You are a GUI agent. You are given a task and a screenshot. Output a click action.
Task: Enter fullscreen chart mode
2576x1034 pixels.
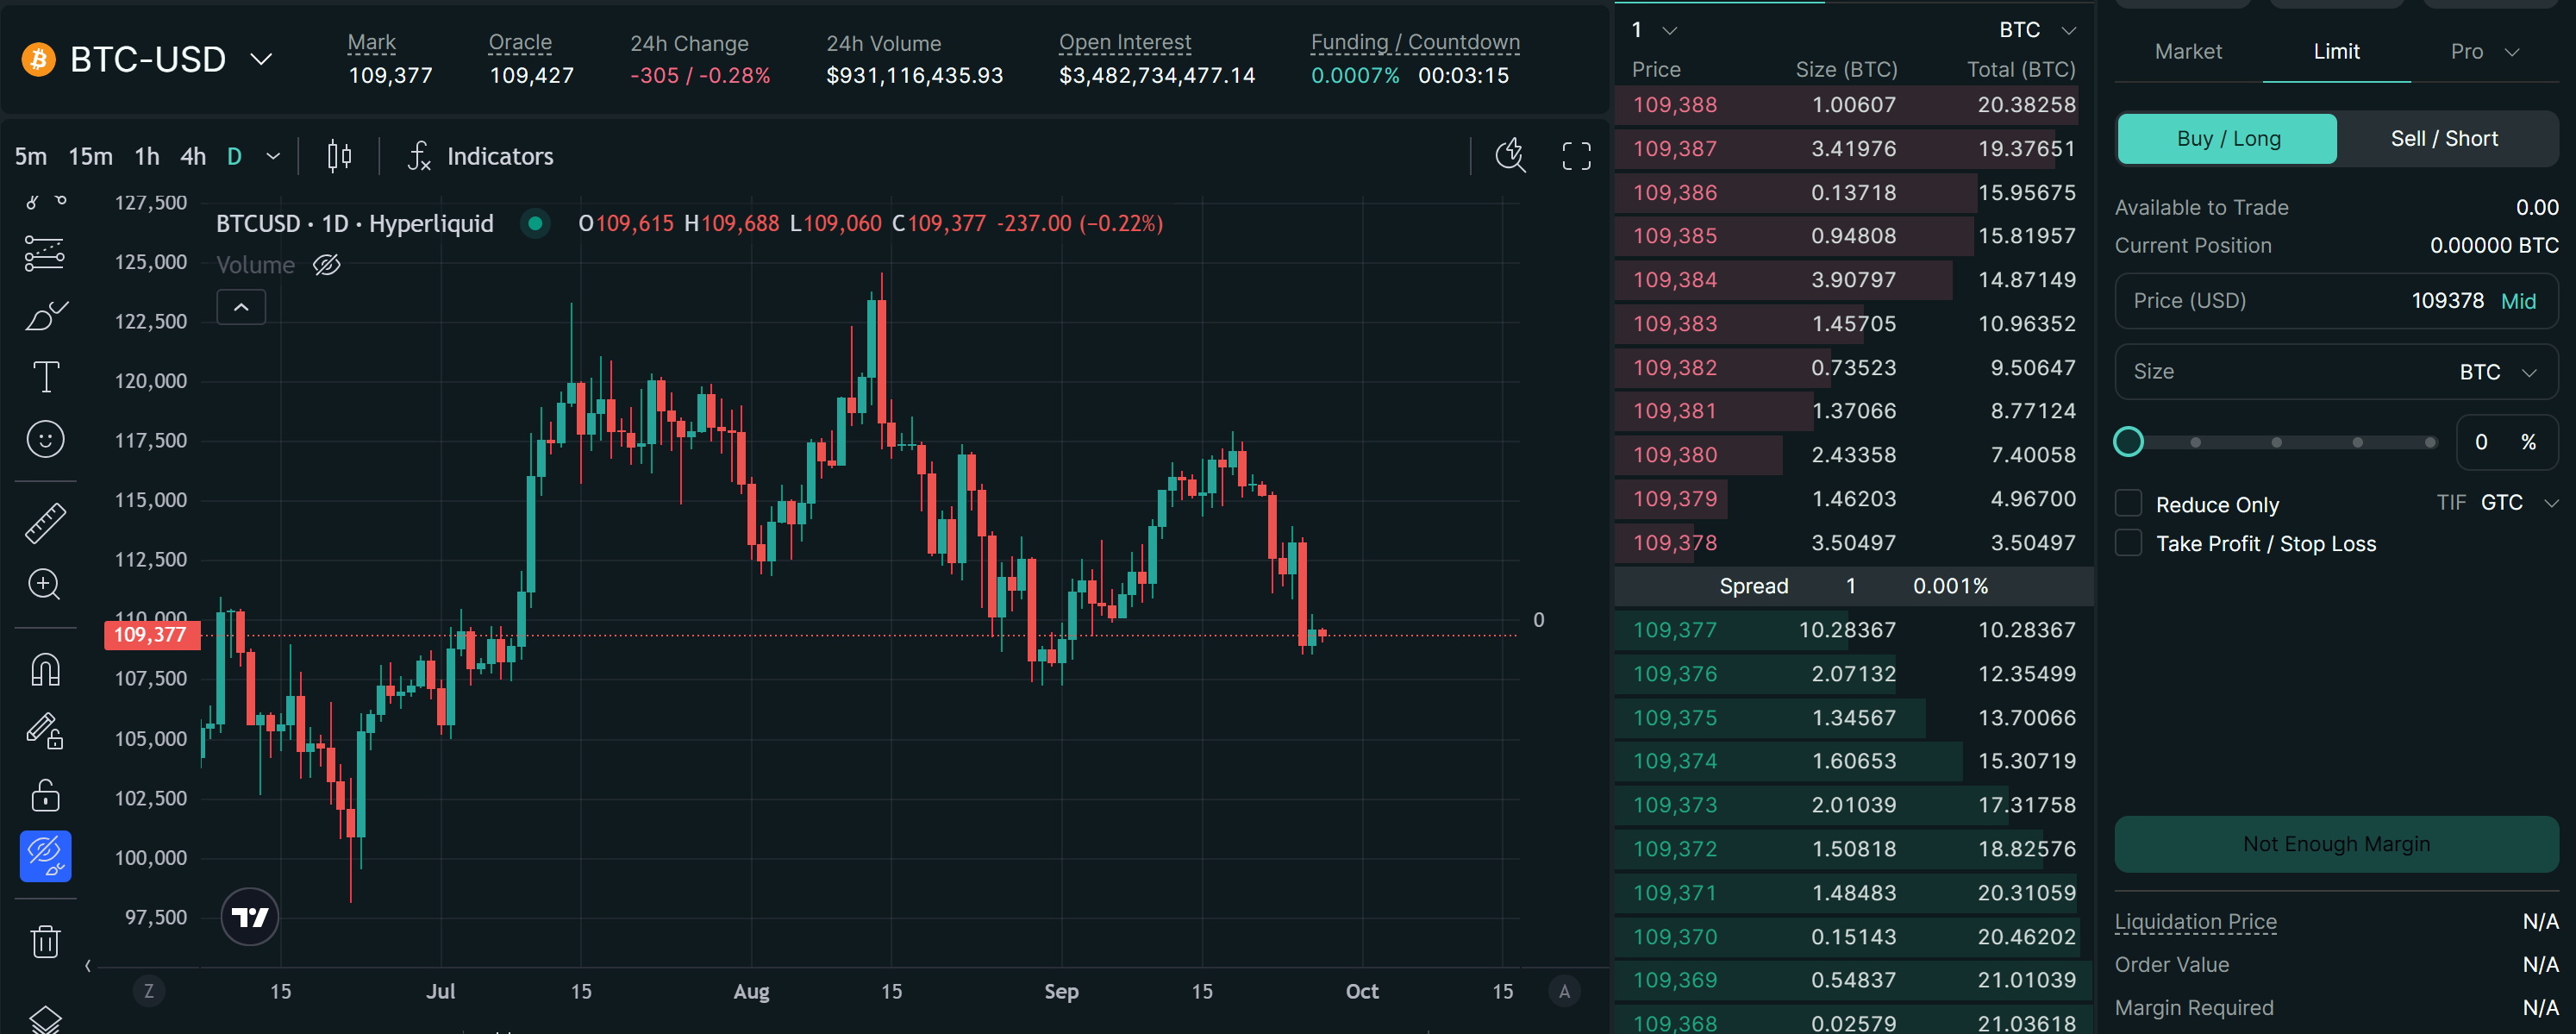(x=1576, y=156)
